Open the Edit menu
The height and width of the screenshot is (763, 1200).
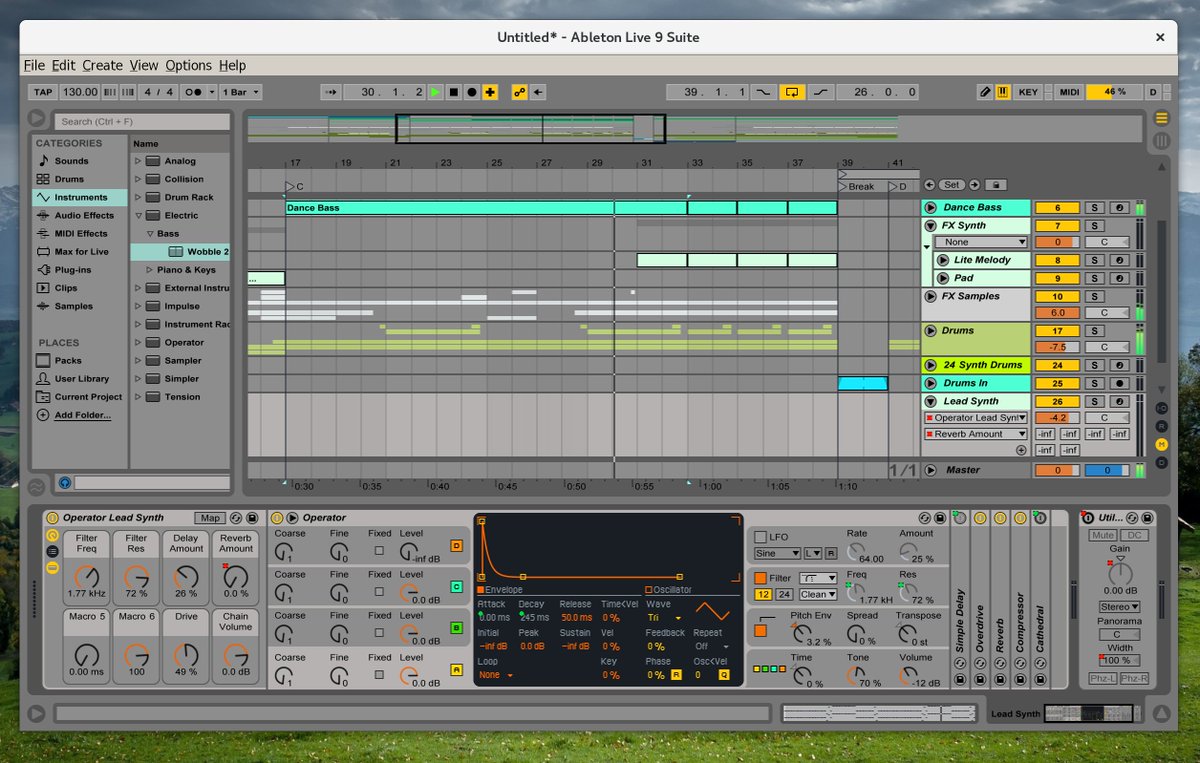coord(63,65)
